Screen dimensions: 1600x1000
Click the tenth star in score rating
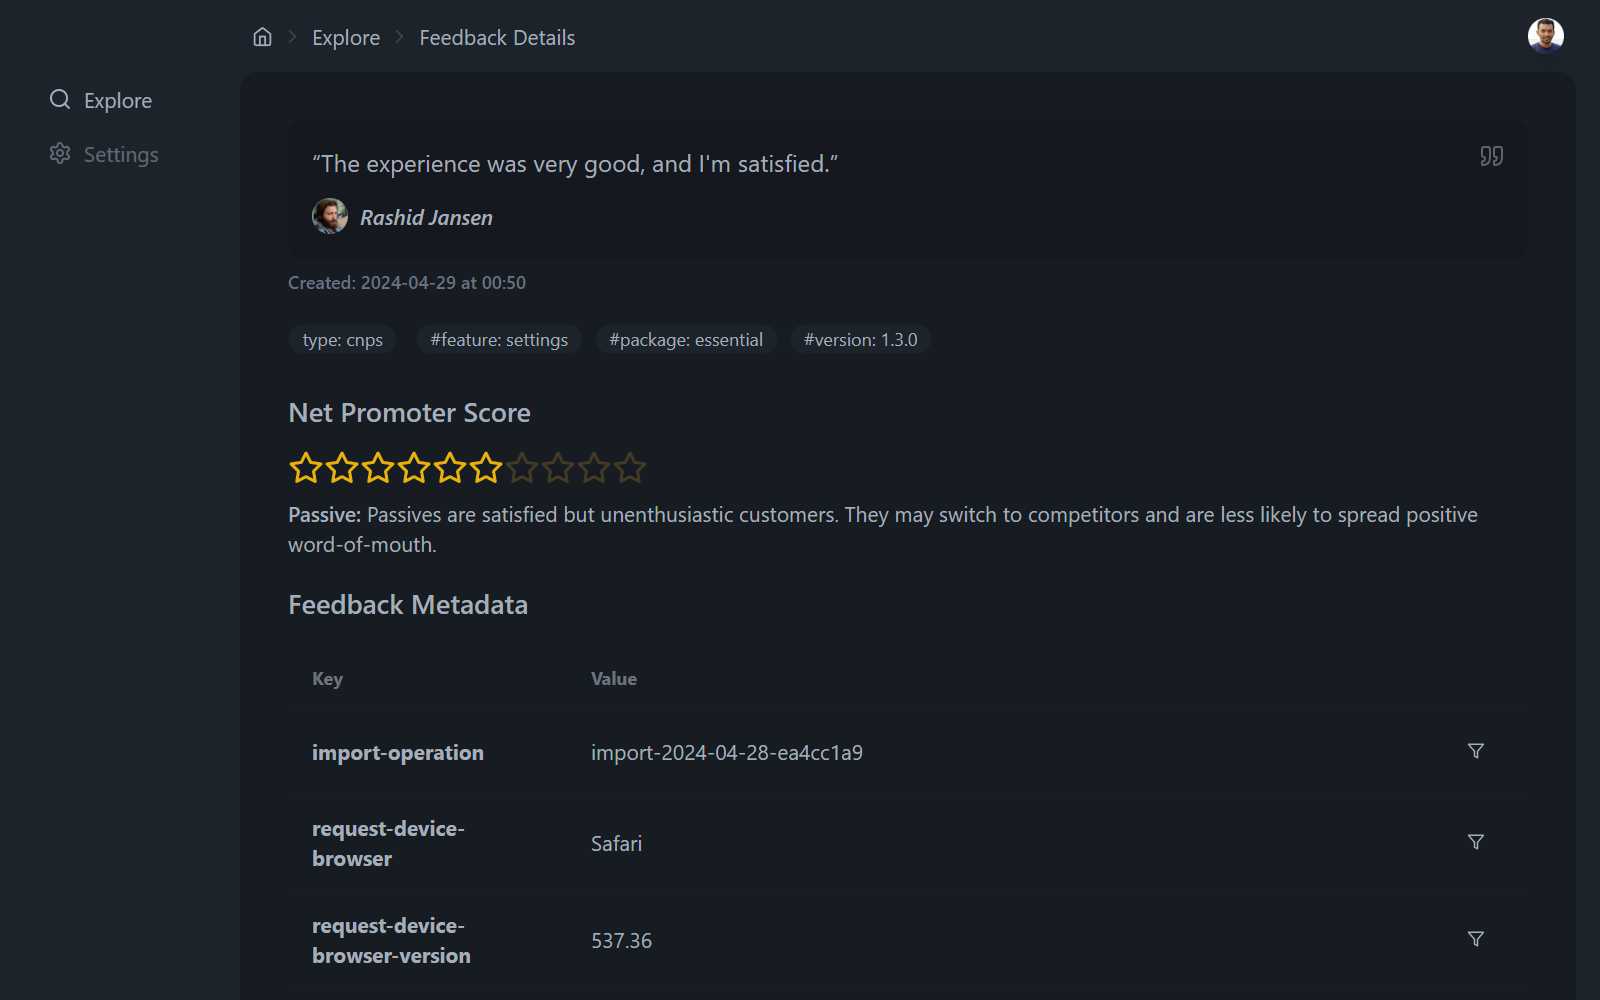(630, 467)
